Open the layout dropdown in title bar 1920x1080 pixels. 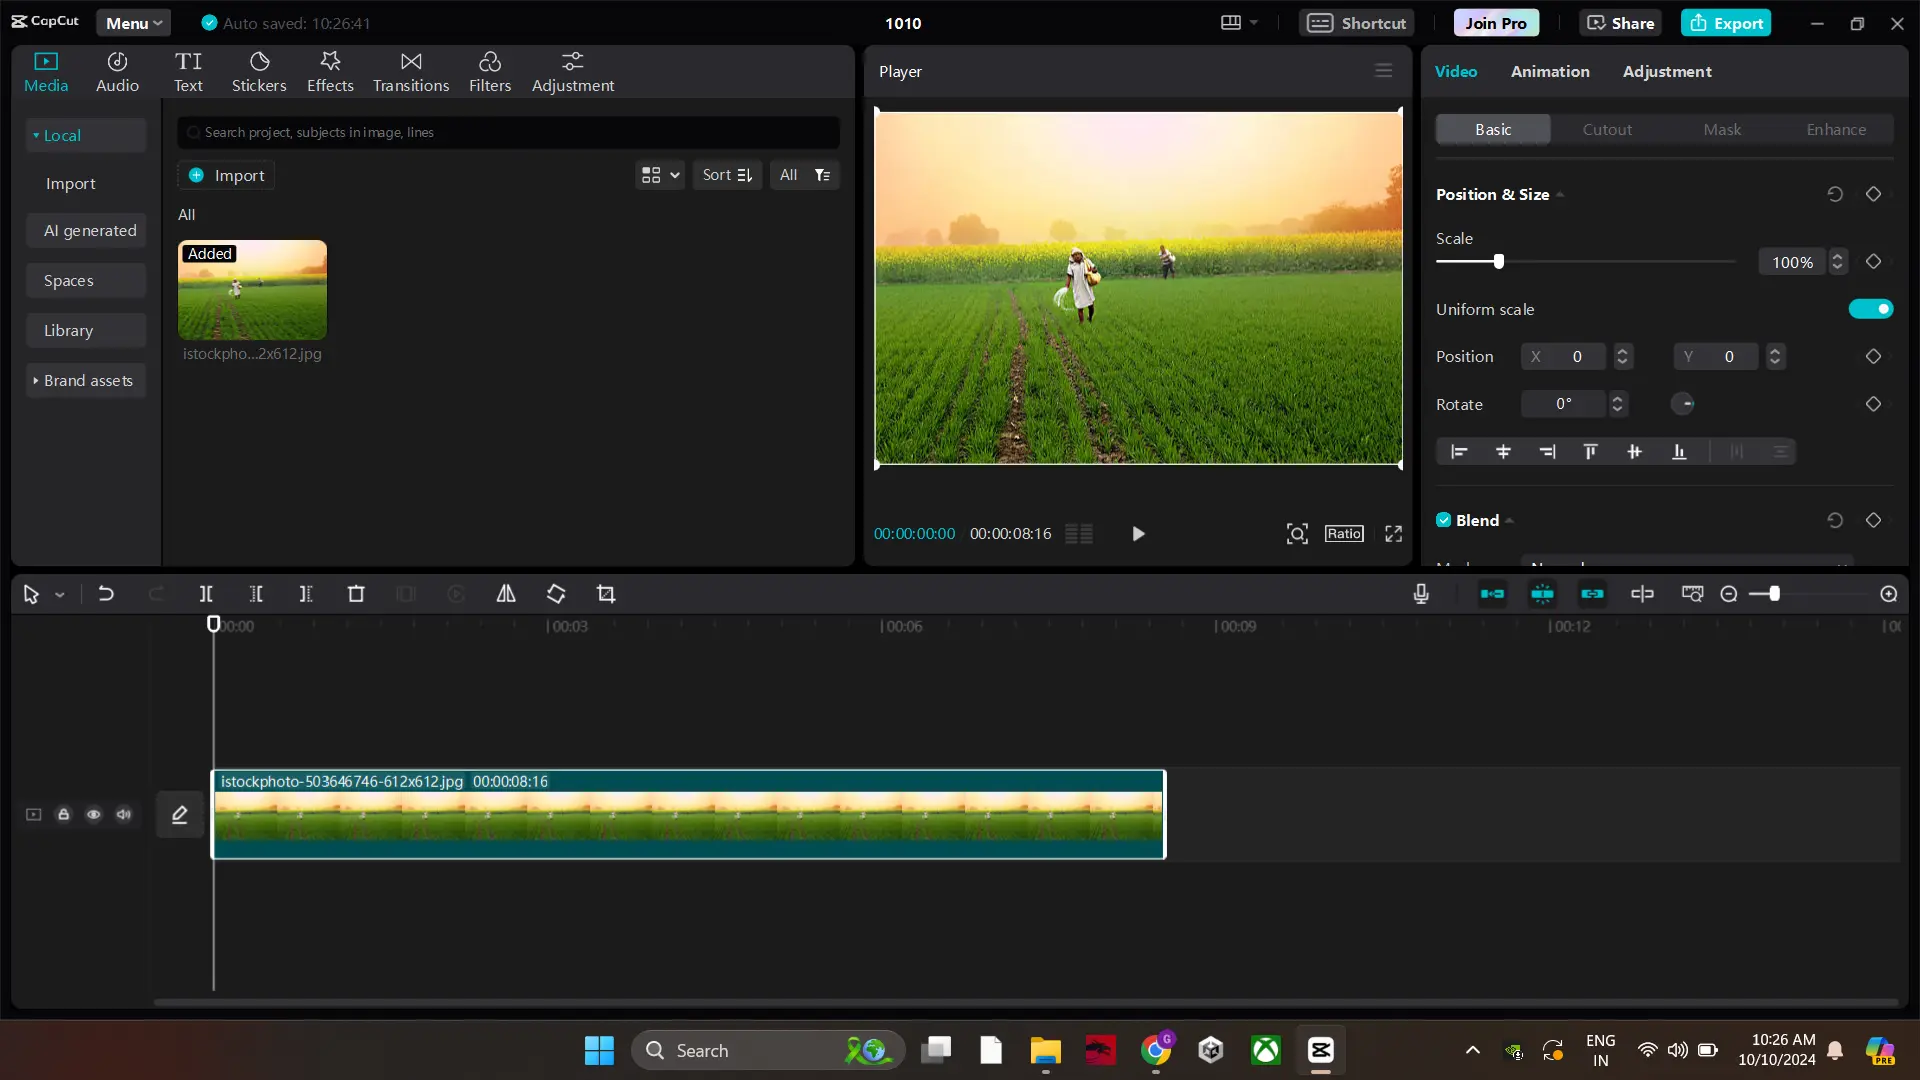click(x=1239, y=23)
